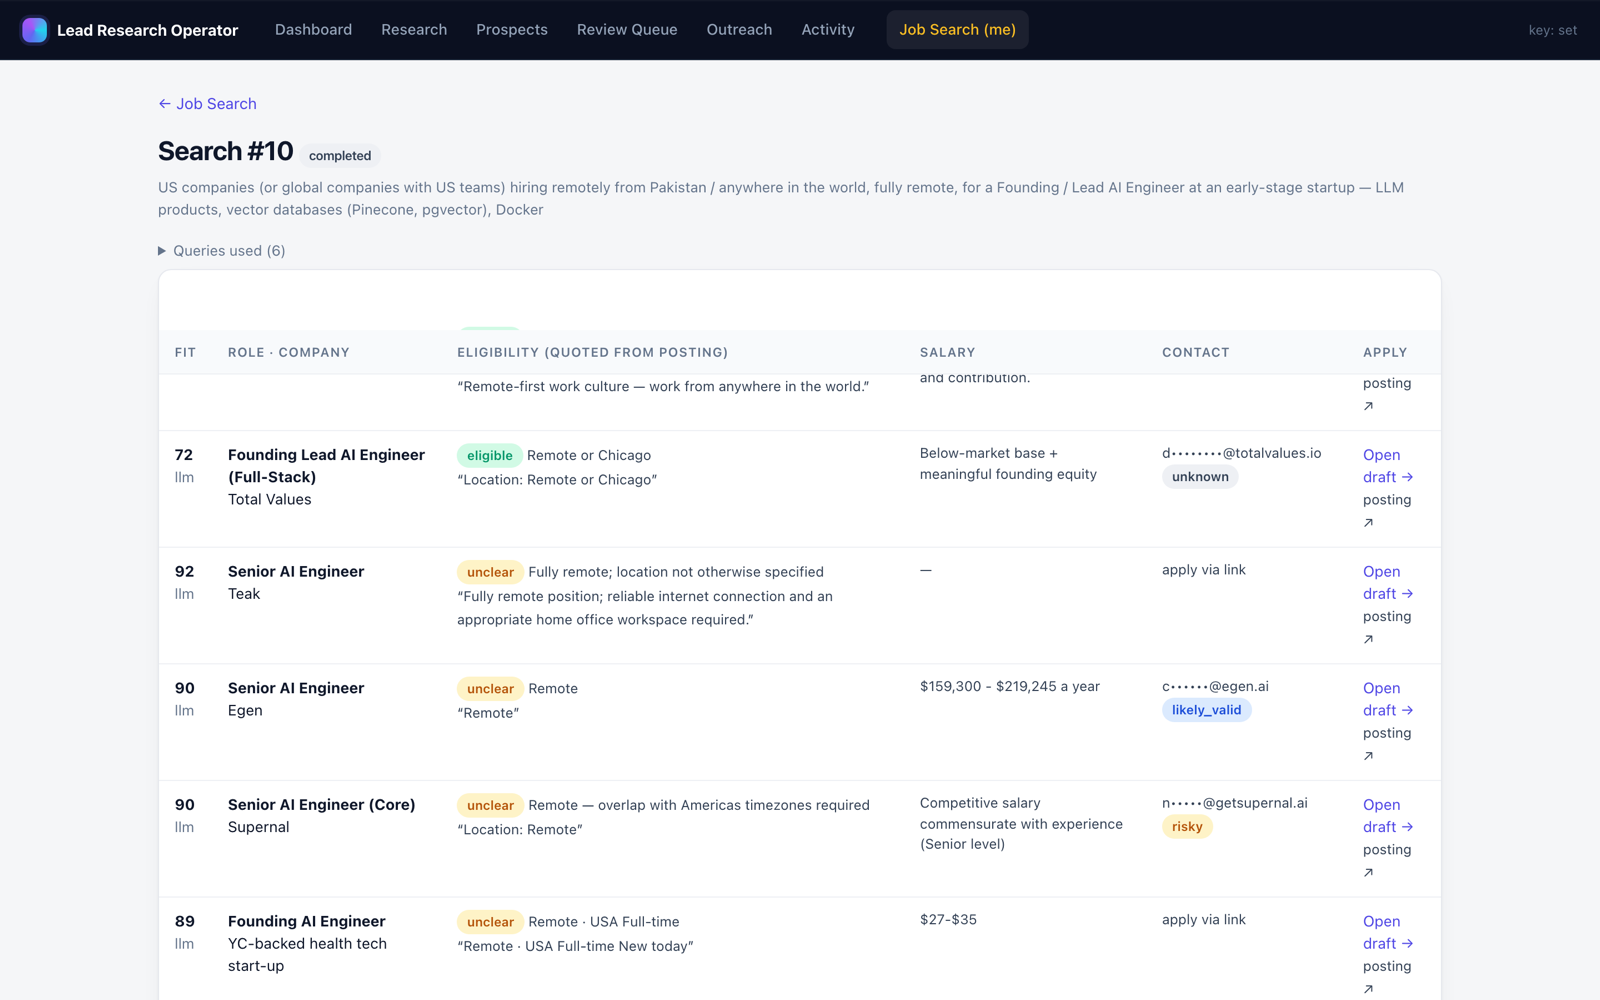The image size is (1600, 1000).
Task: Open the posting arrow icon for Supernal
Action: (x=1369, y=872)
